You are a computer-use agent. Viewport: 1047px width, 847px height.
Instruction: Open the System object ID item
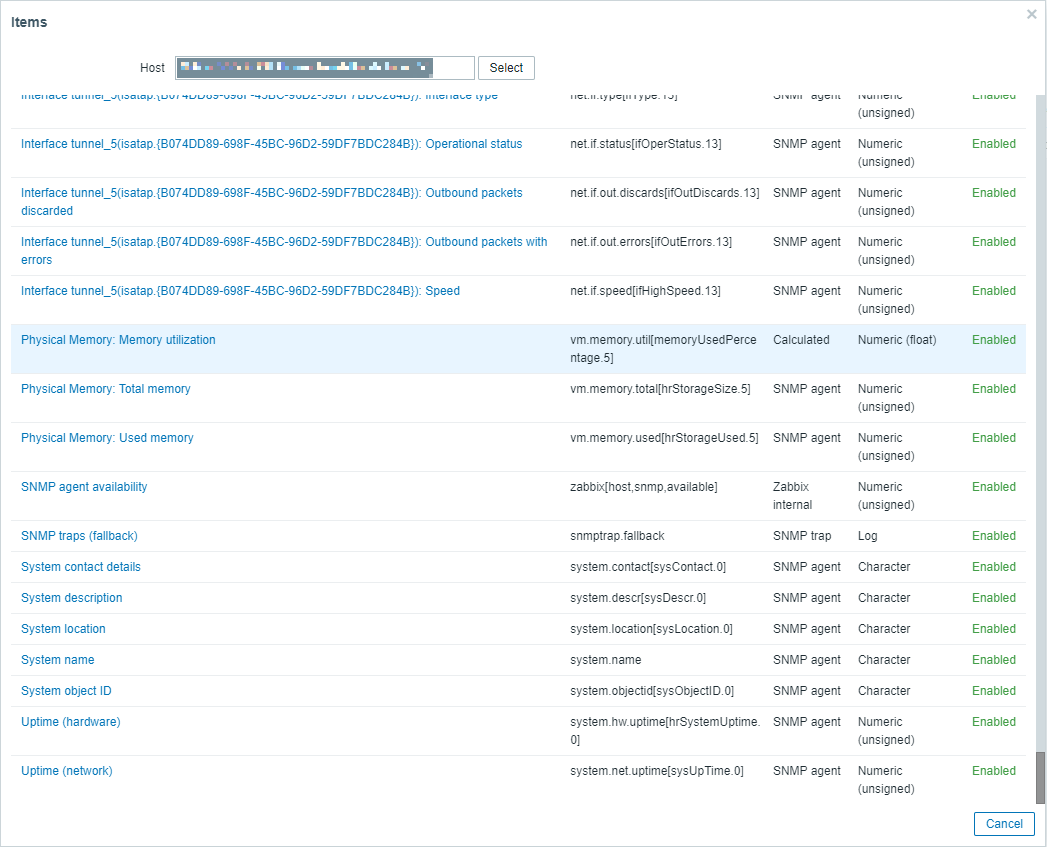[66, 690]
